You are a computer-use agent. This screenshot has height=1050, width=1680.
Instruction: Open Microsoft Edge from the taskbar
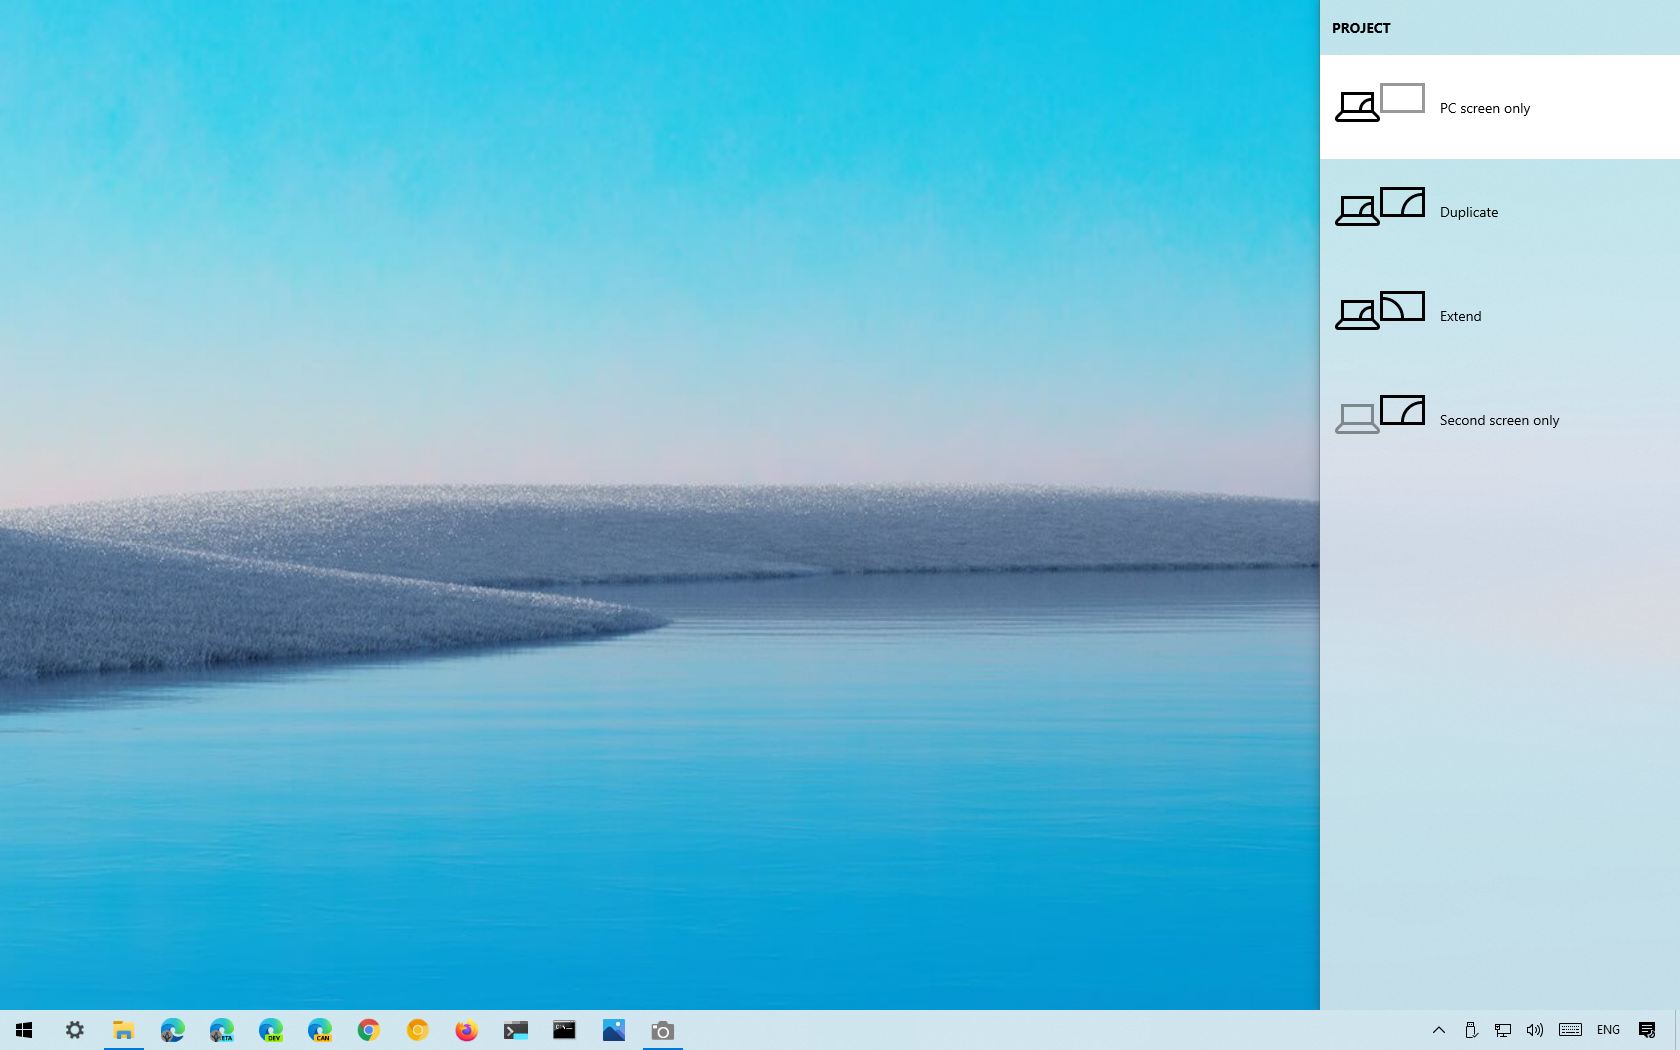[172, 1030]
